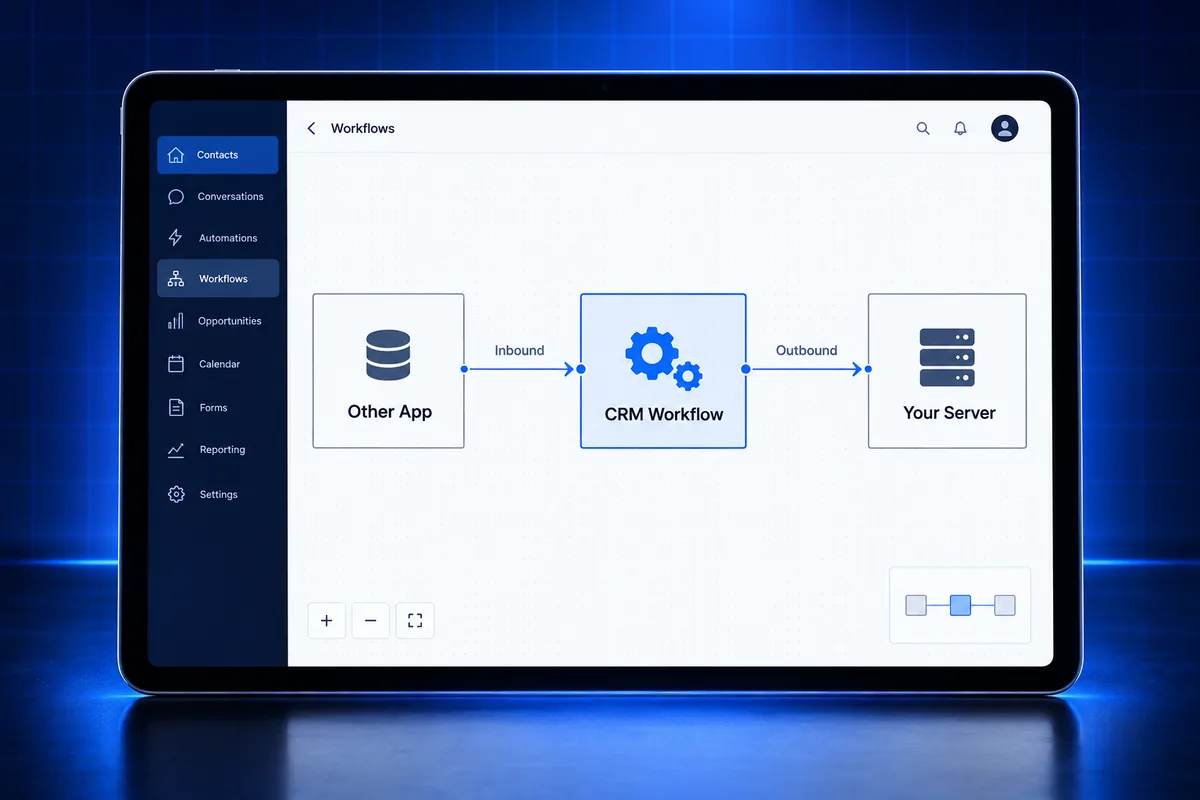This screenshot has width=1200, height=800.
Task: Click the Conversations chat bubble icon
Action: (x=176, y=197)
